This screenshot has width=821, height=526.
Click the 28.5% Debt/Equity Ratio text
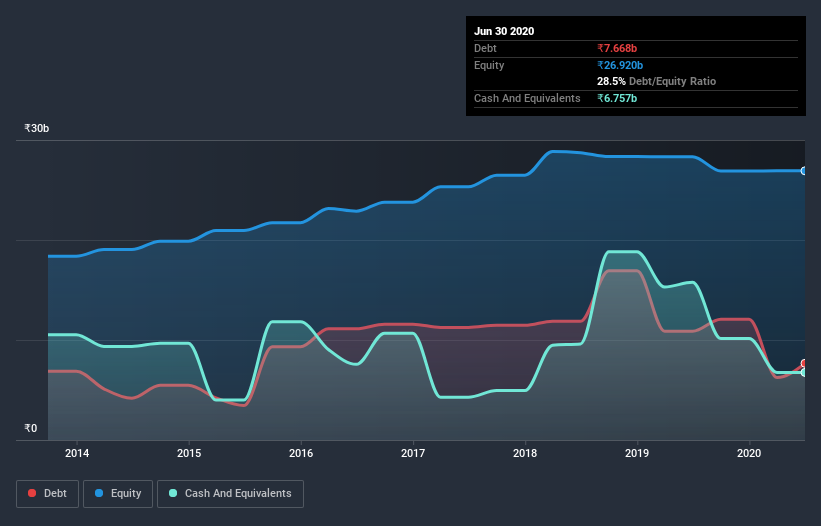[x=657, y=81]
